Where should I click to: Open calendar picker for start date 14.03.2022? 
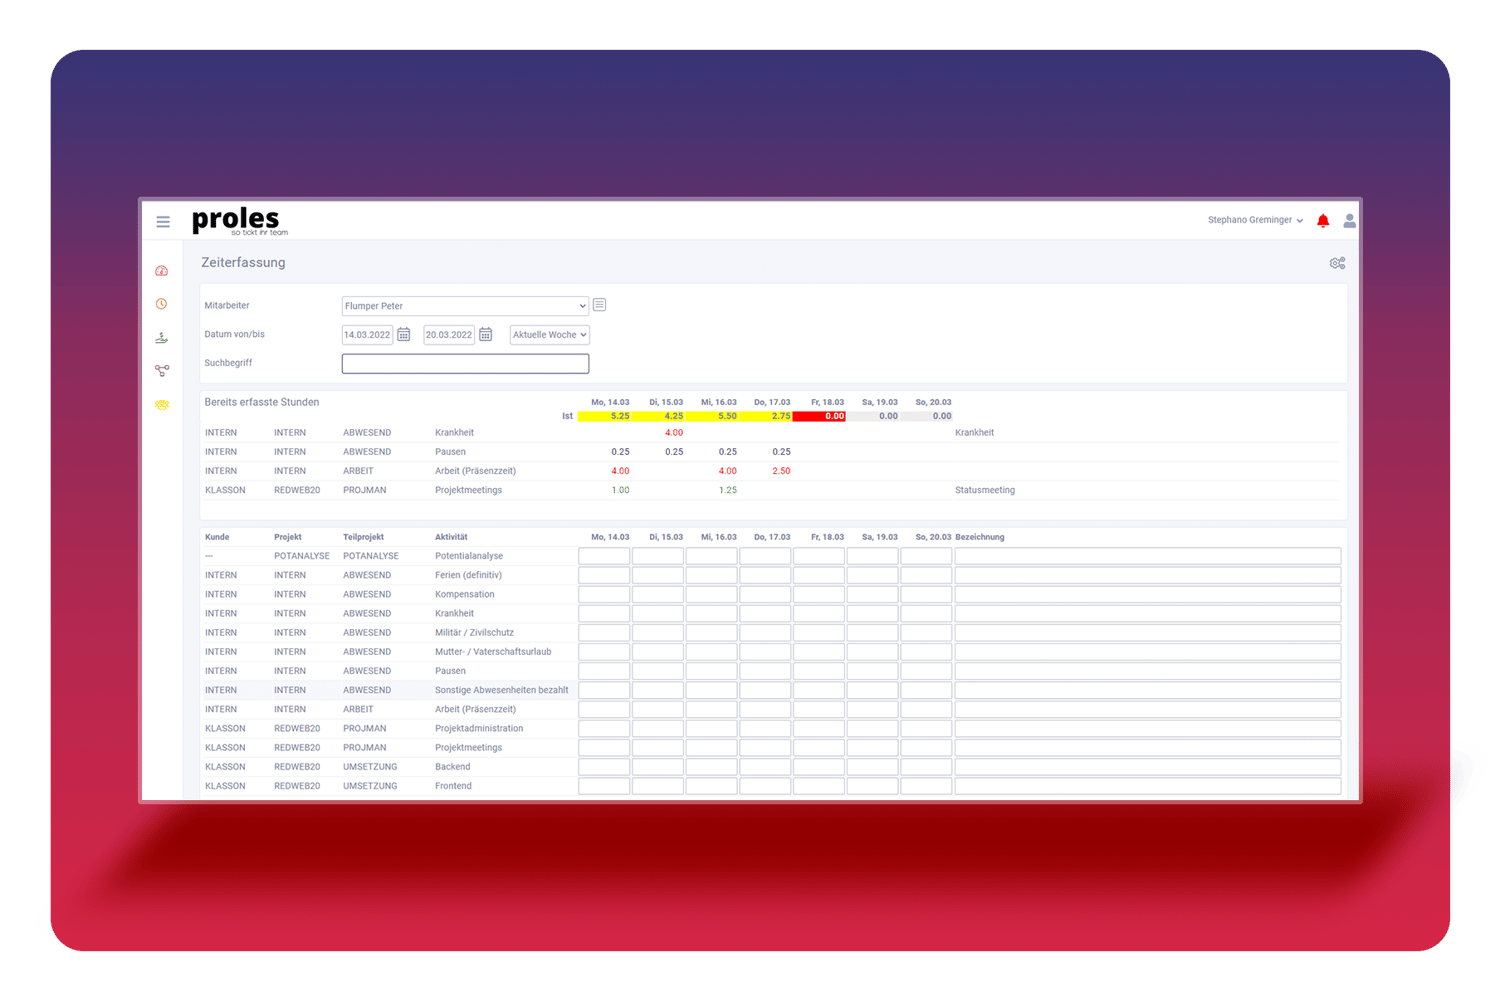pos(404,335)
